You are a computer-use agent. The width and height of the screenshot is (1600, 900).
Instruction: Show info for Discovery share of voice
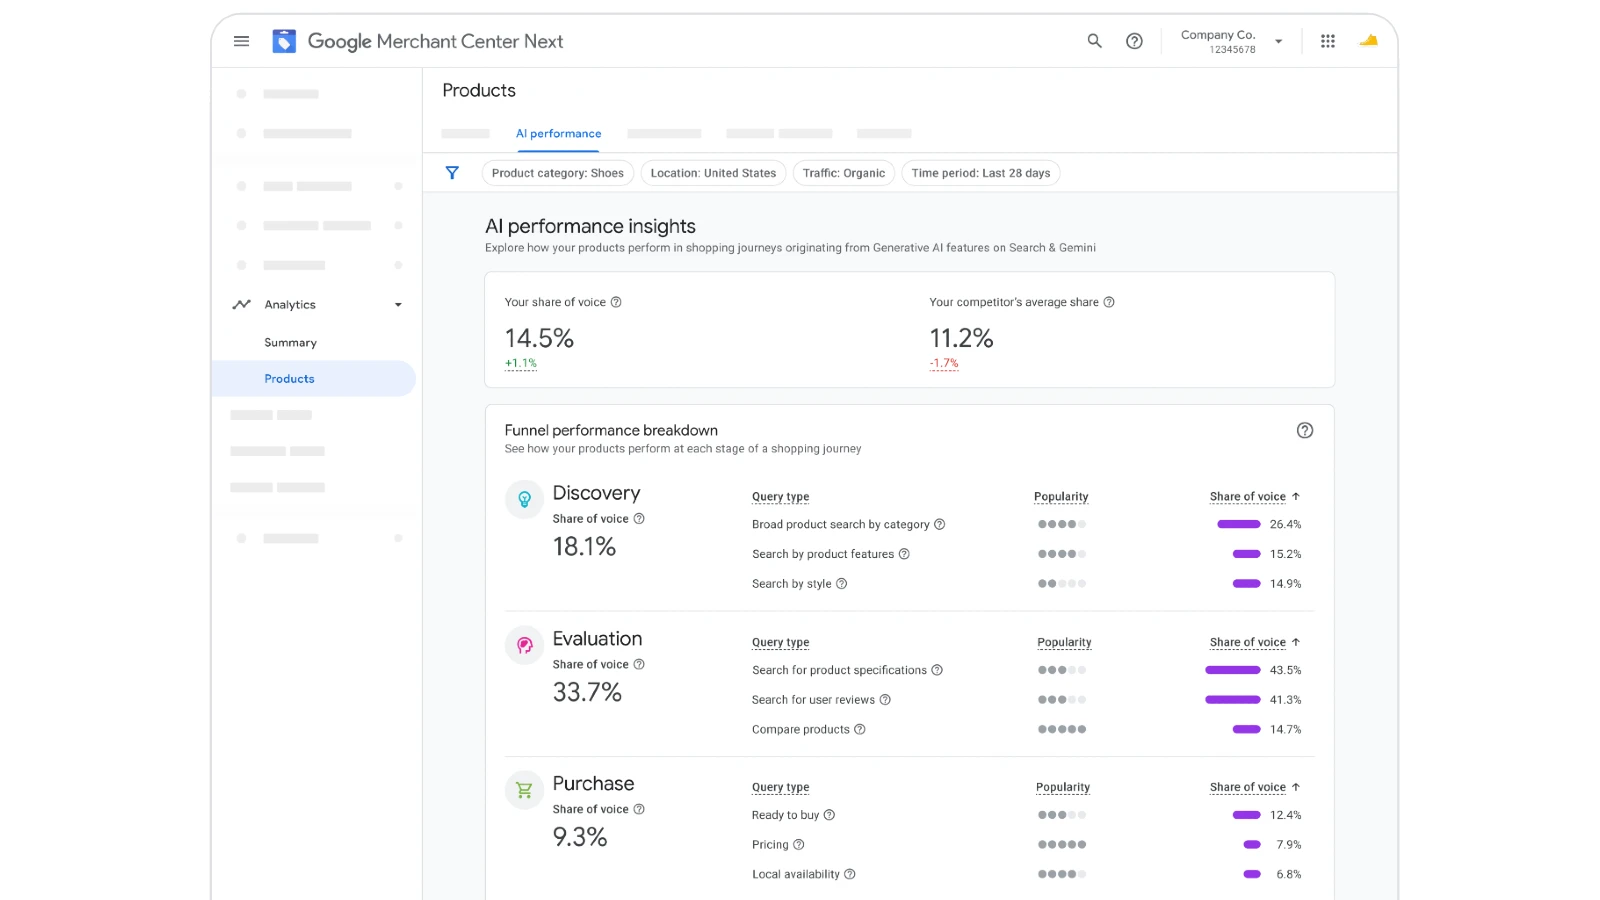(x=639, y=519)
